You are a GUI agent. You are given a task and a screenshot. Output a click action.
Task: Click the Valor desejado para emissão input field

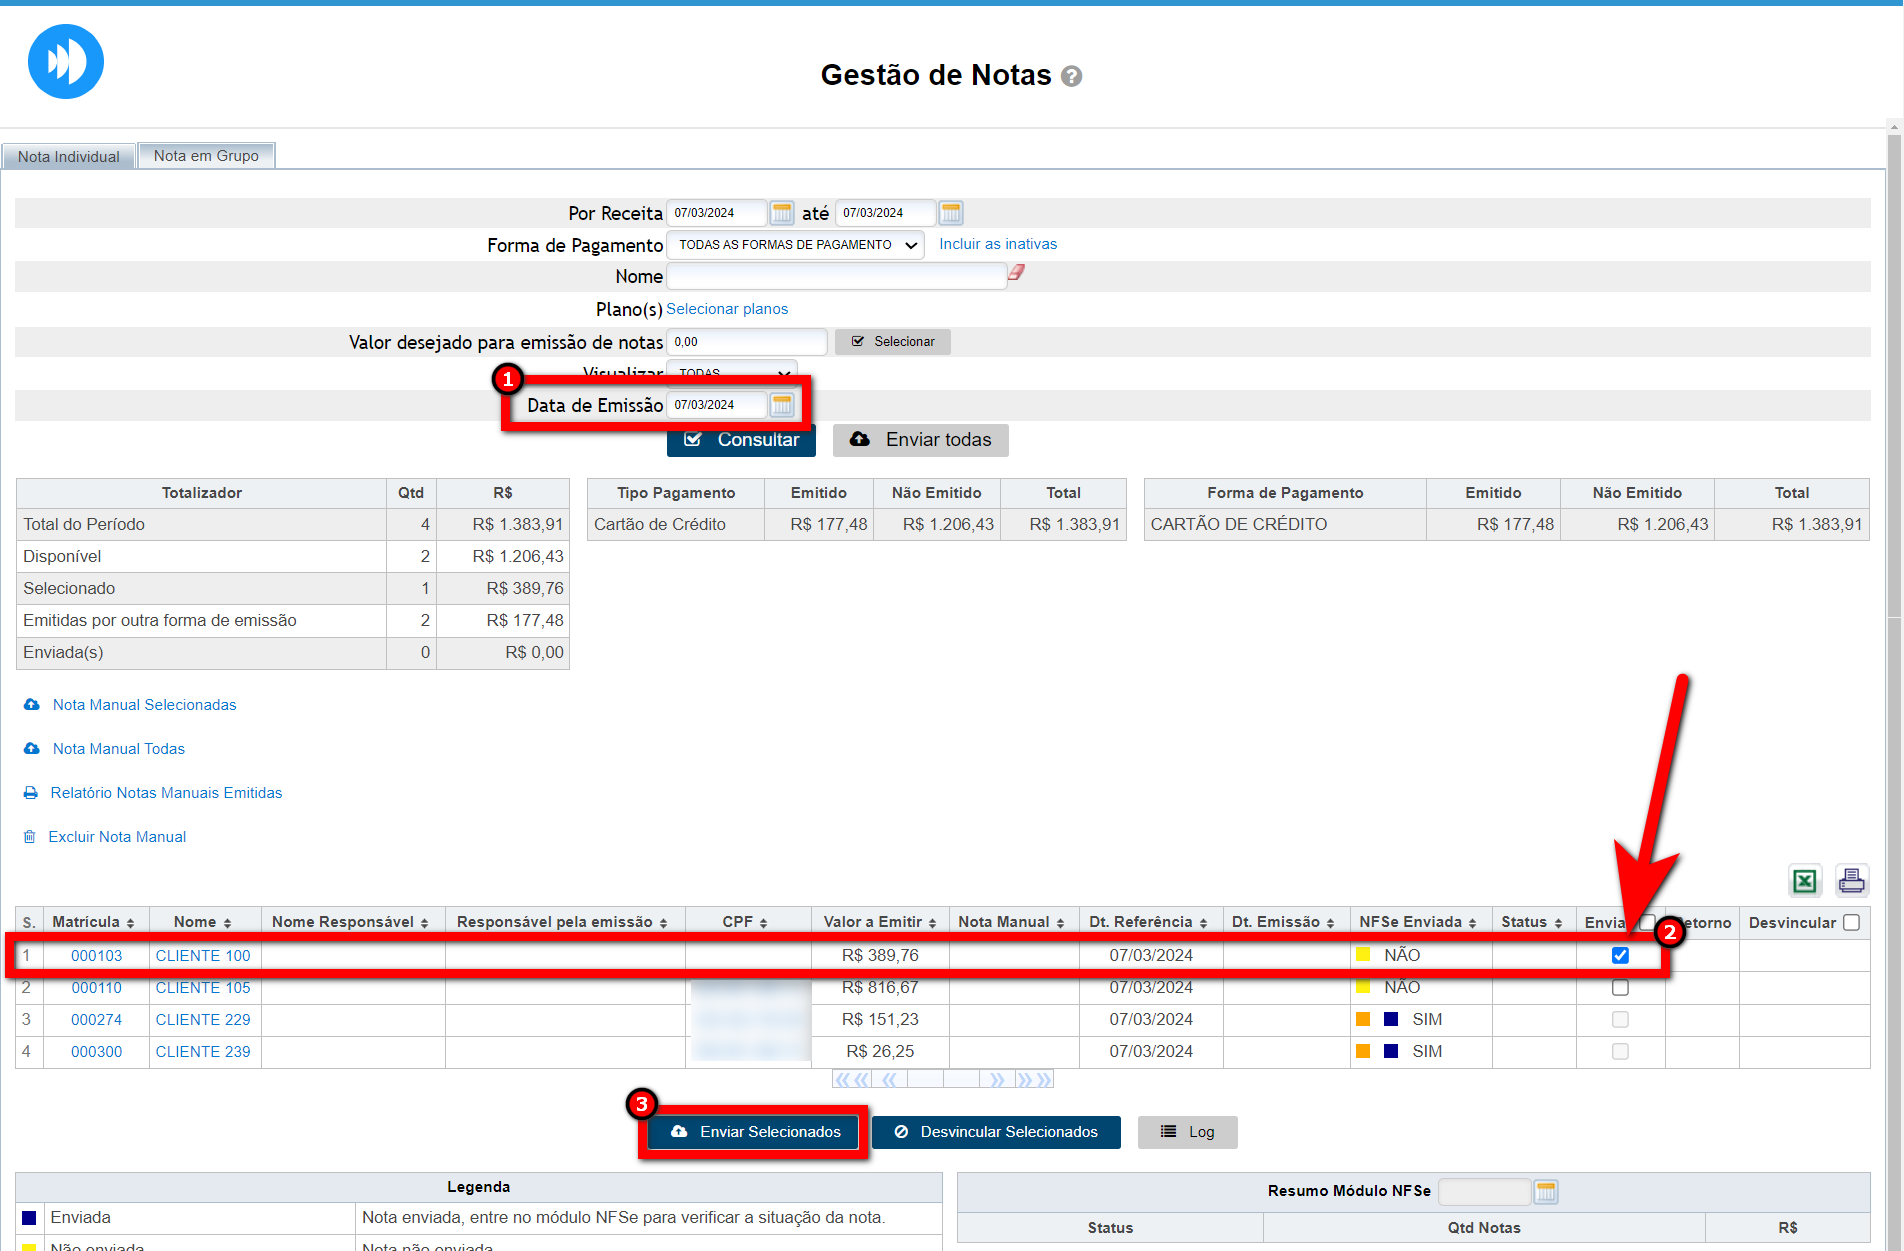point(746,342)
